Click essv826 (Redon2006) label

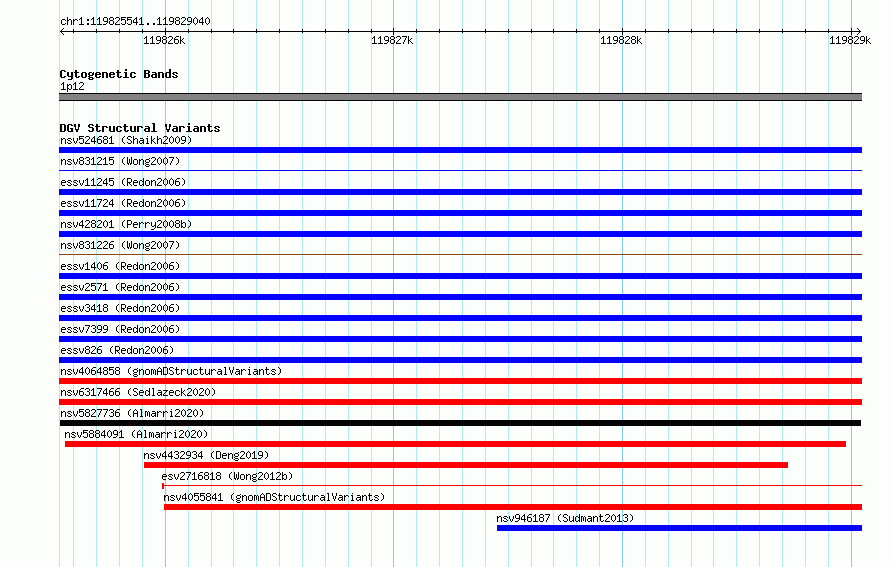(x=117, y=350)
